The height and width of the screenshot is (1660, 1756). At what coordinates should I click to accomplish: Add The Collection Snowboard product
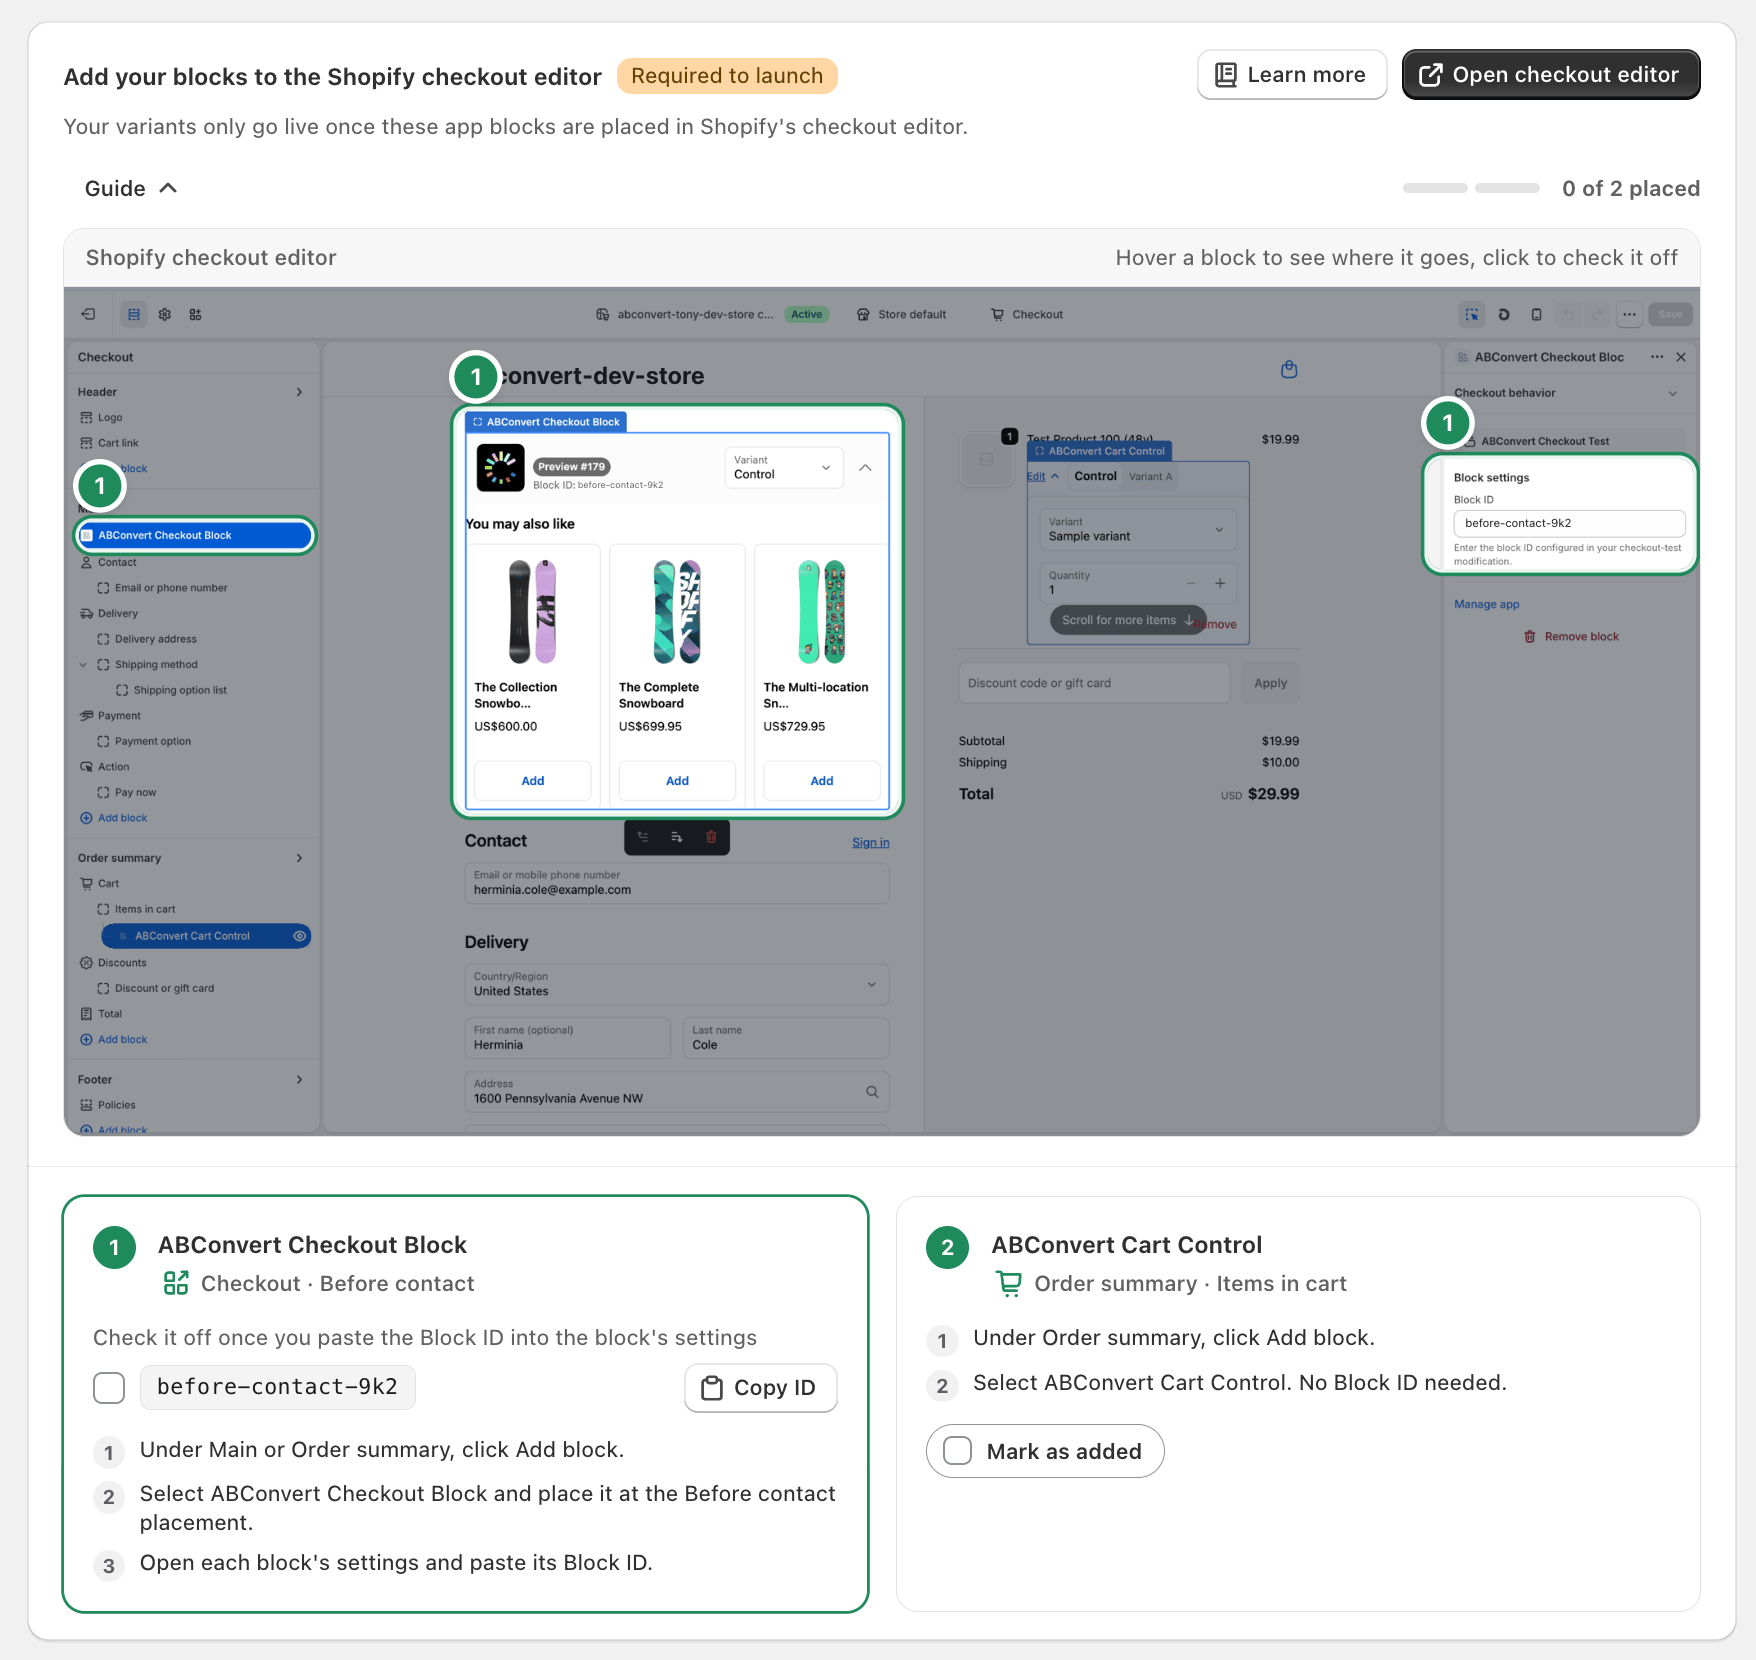point(533,781)
